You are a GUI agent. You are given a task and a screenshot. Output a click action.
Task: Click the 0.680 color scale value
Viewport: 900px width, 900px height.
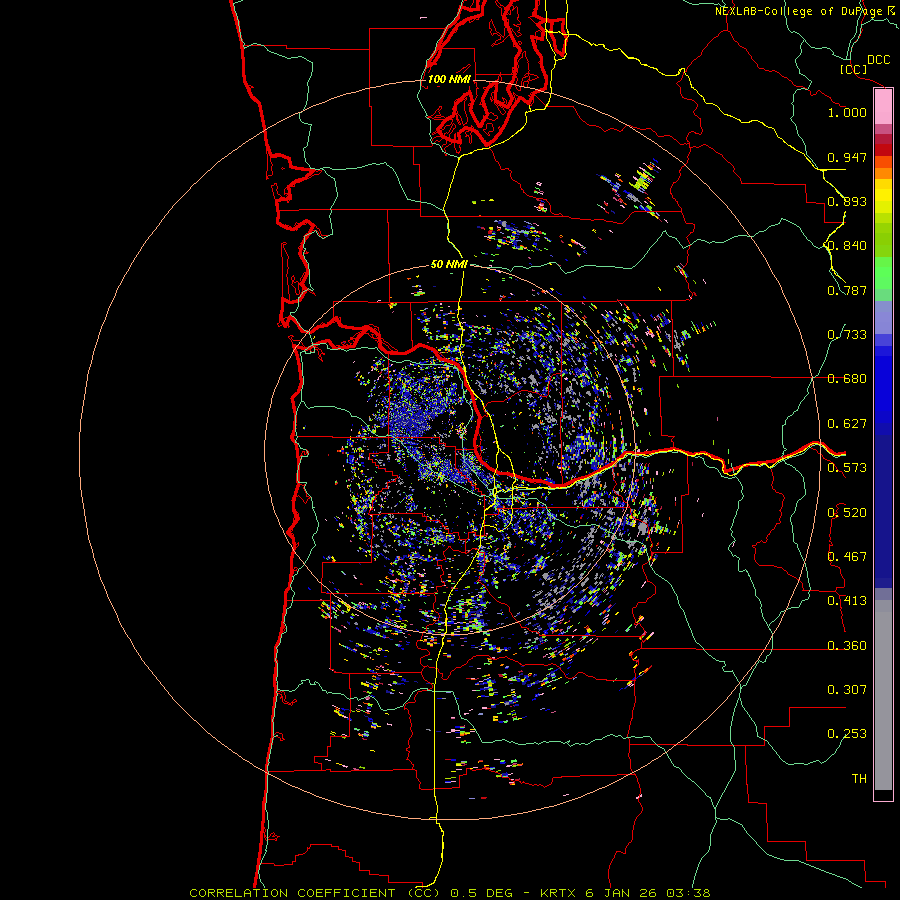[x=847, y=379]
